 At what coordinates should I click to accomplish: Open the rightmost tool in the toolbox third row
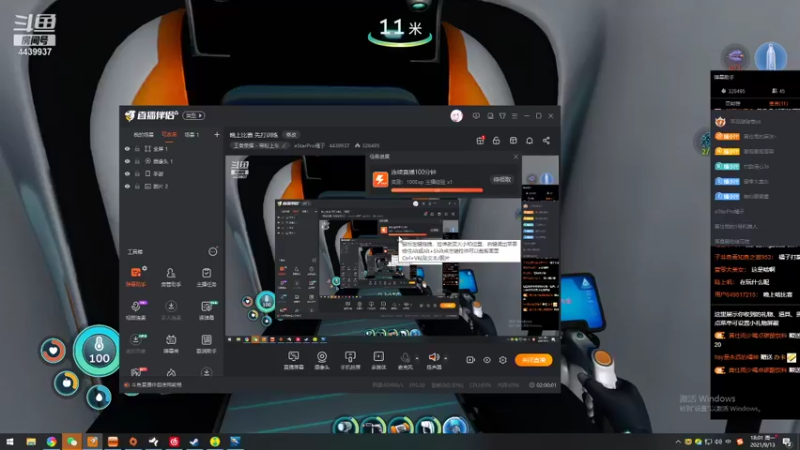[x=206, y=344]
